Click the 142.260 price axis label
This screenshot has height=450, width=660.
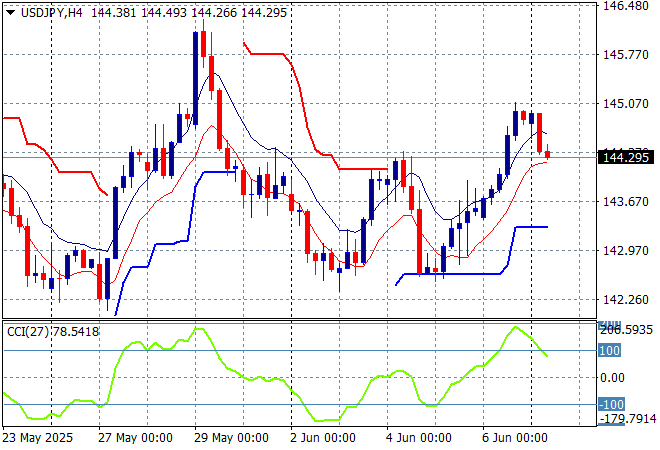624,300
